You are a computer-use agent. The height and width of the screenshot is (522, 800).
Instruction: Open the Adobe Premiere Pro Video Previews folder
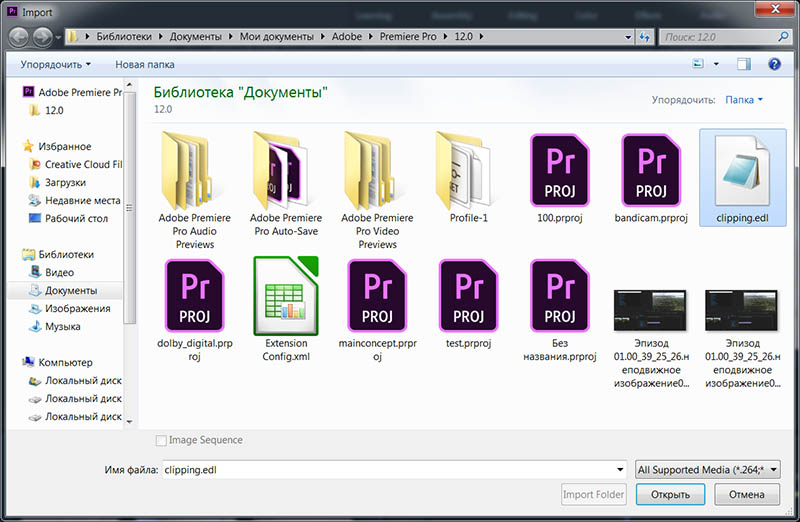click(377, 191)
